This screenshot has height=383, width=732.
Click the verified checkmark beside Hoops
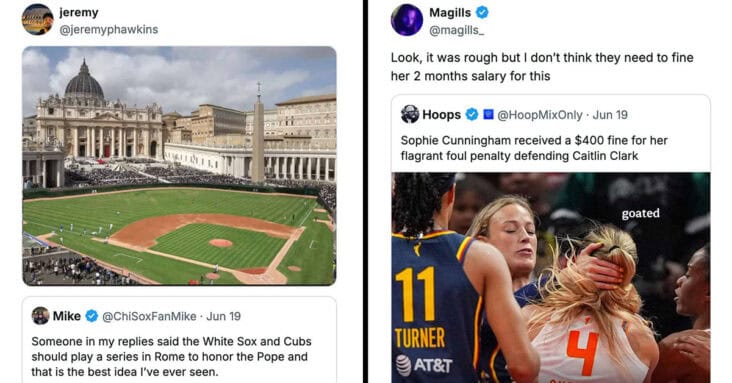coord(472,114)
